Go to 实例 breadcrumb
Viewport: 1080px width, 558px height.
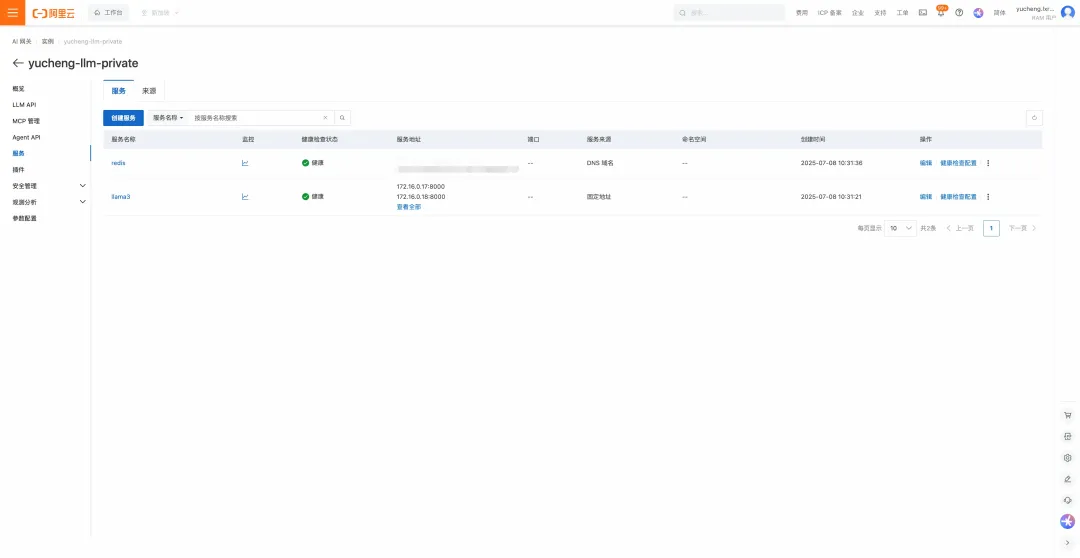[x=48, y=42]
